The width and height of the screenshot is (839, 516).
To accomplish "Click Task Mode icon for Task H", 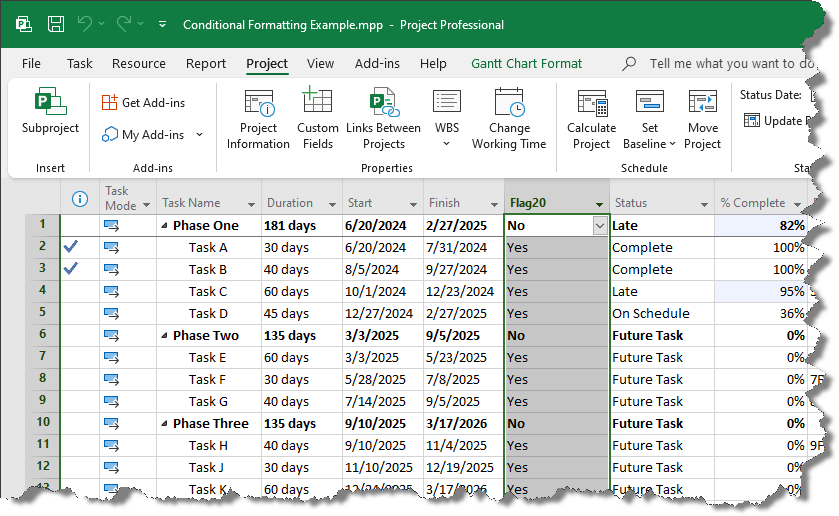I will (x=111, y=445).
